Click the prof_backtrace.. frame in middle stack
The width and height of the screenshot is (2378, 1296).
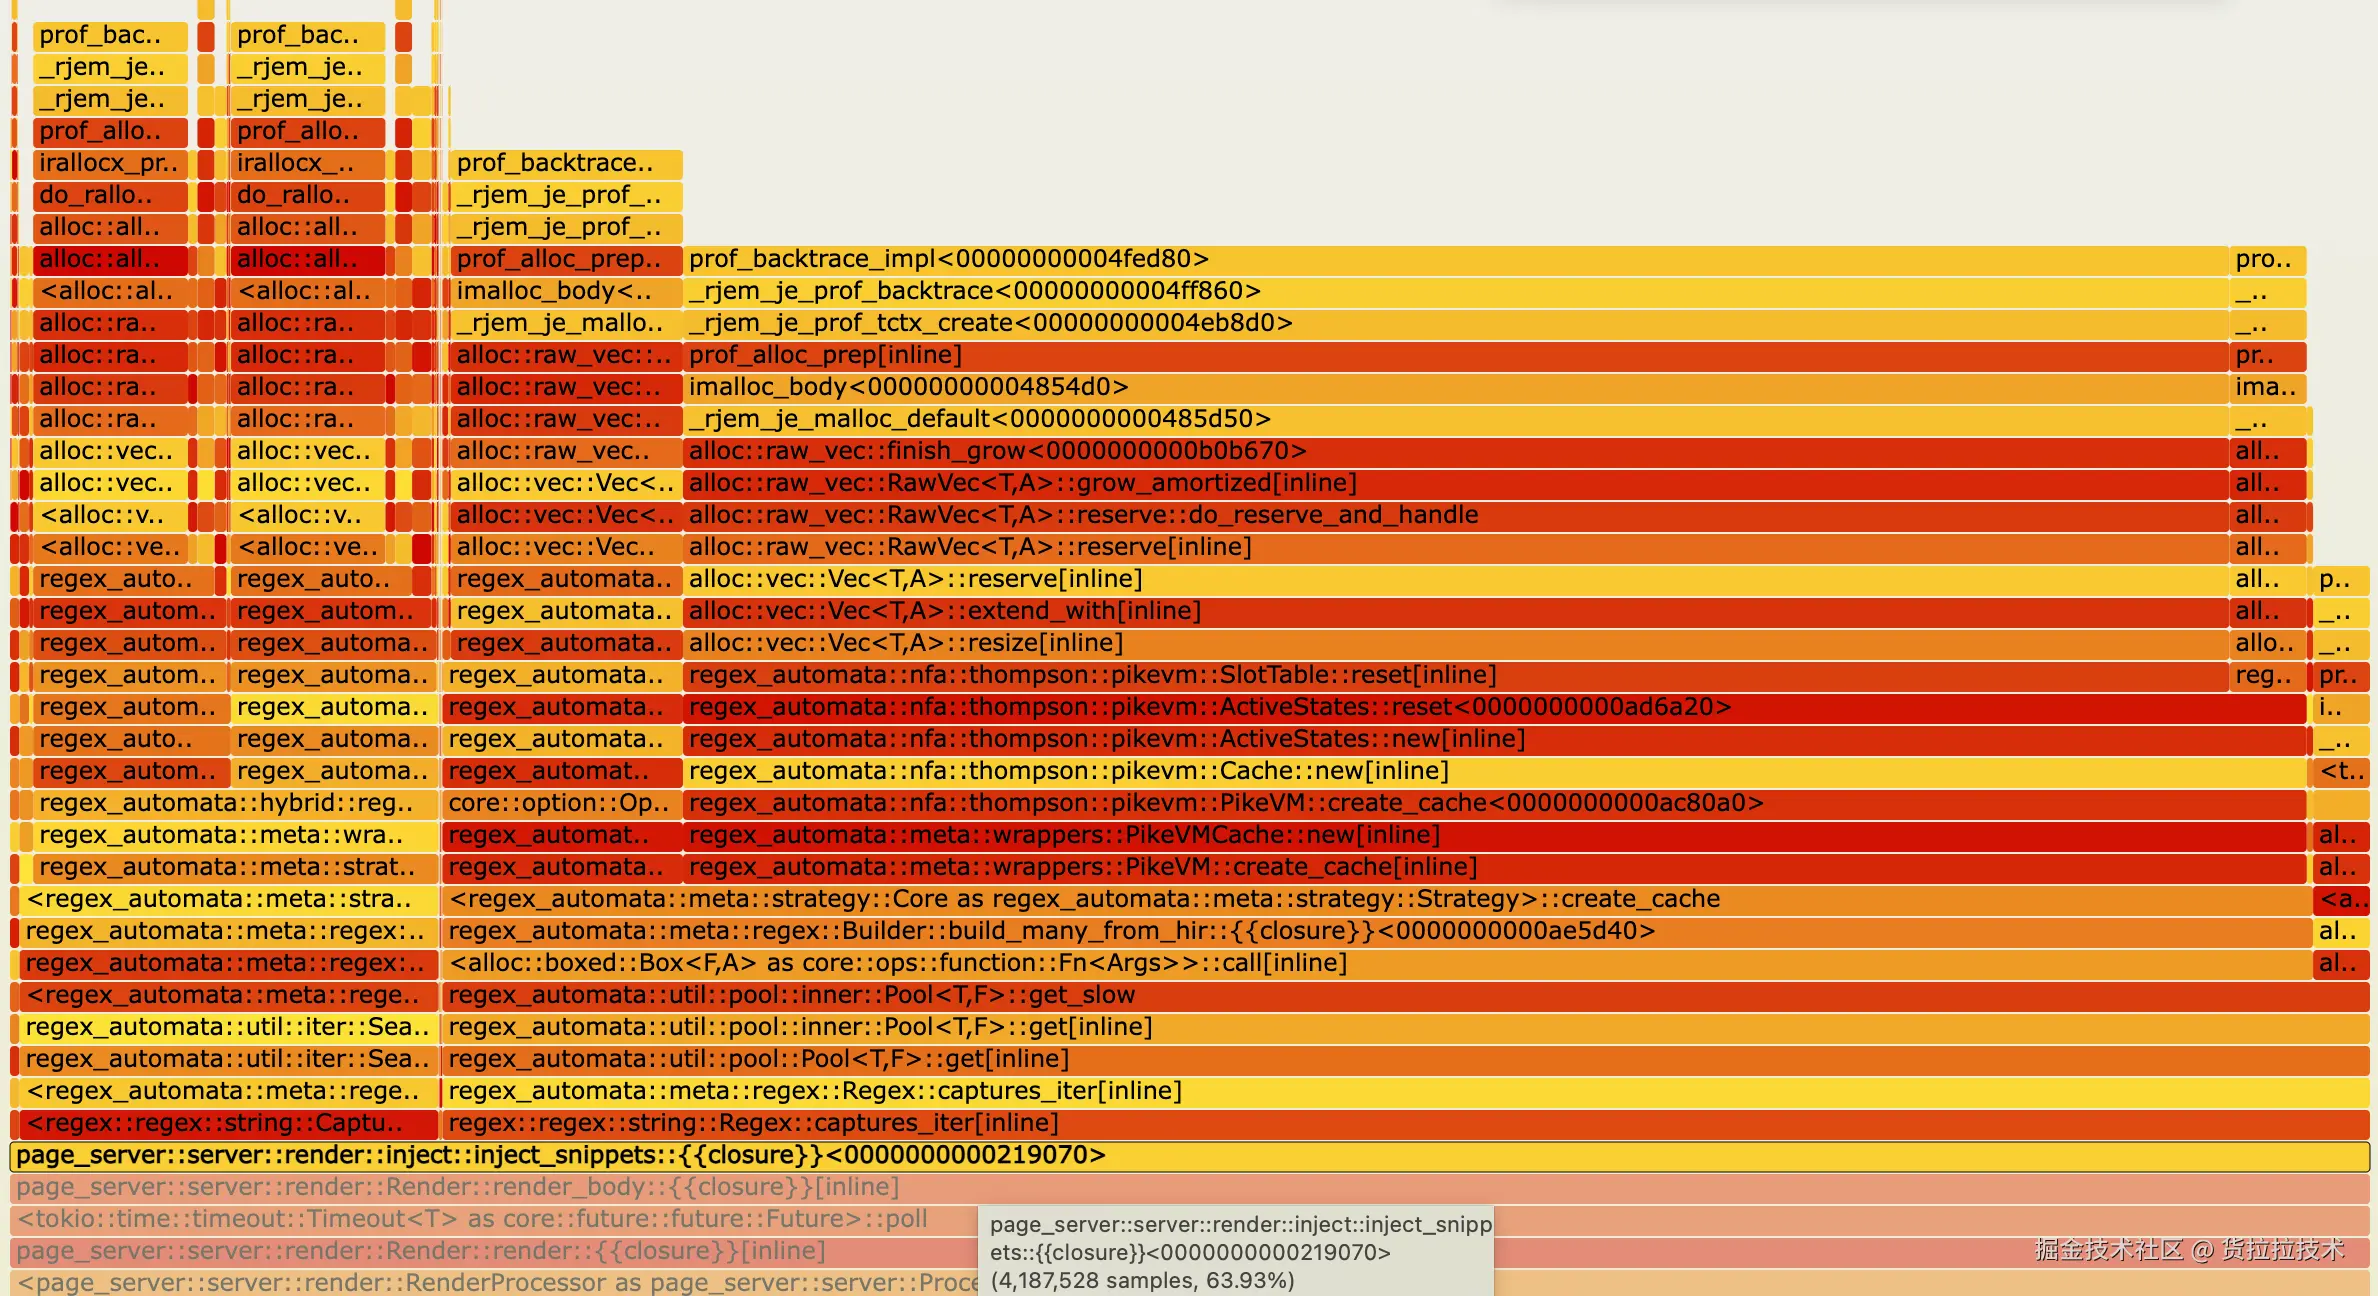coord(566,163)
